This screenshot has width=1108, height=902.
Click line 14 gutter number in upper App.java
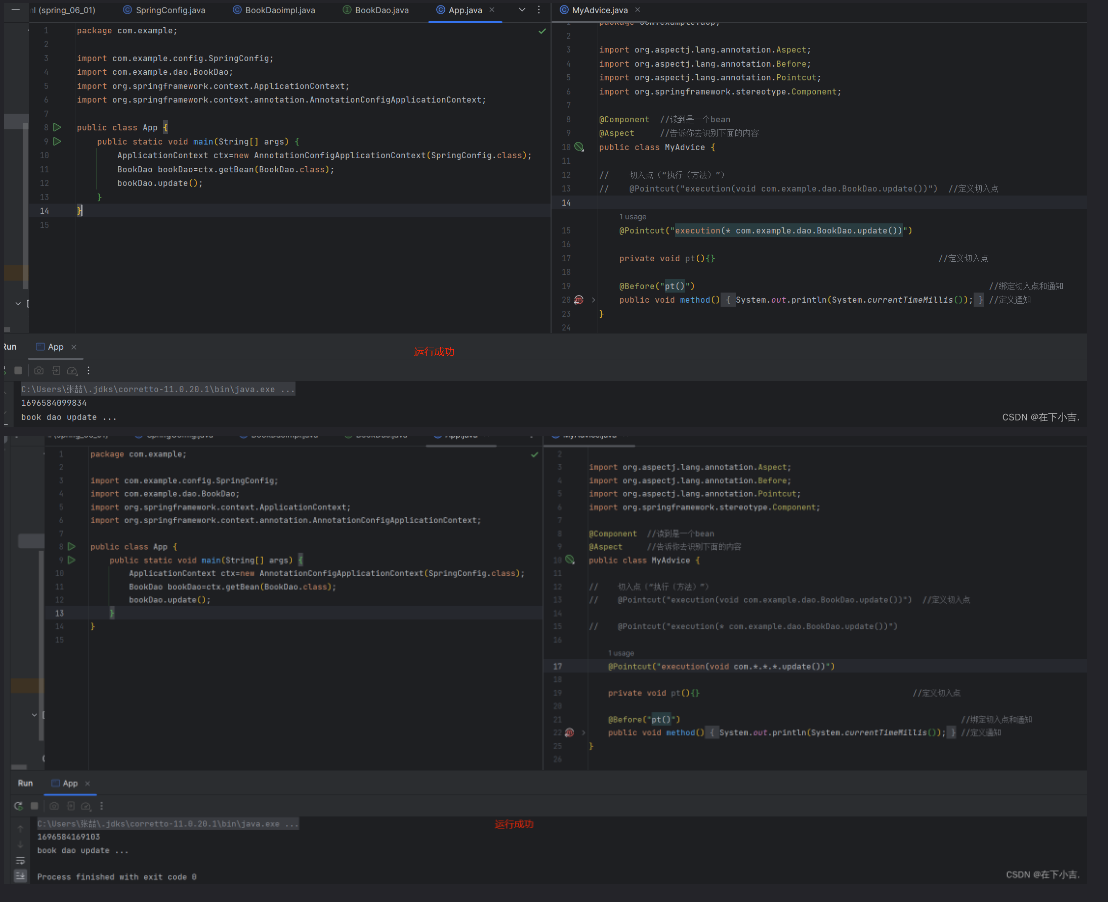(x=45, y=211)
